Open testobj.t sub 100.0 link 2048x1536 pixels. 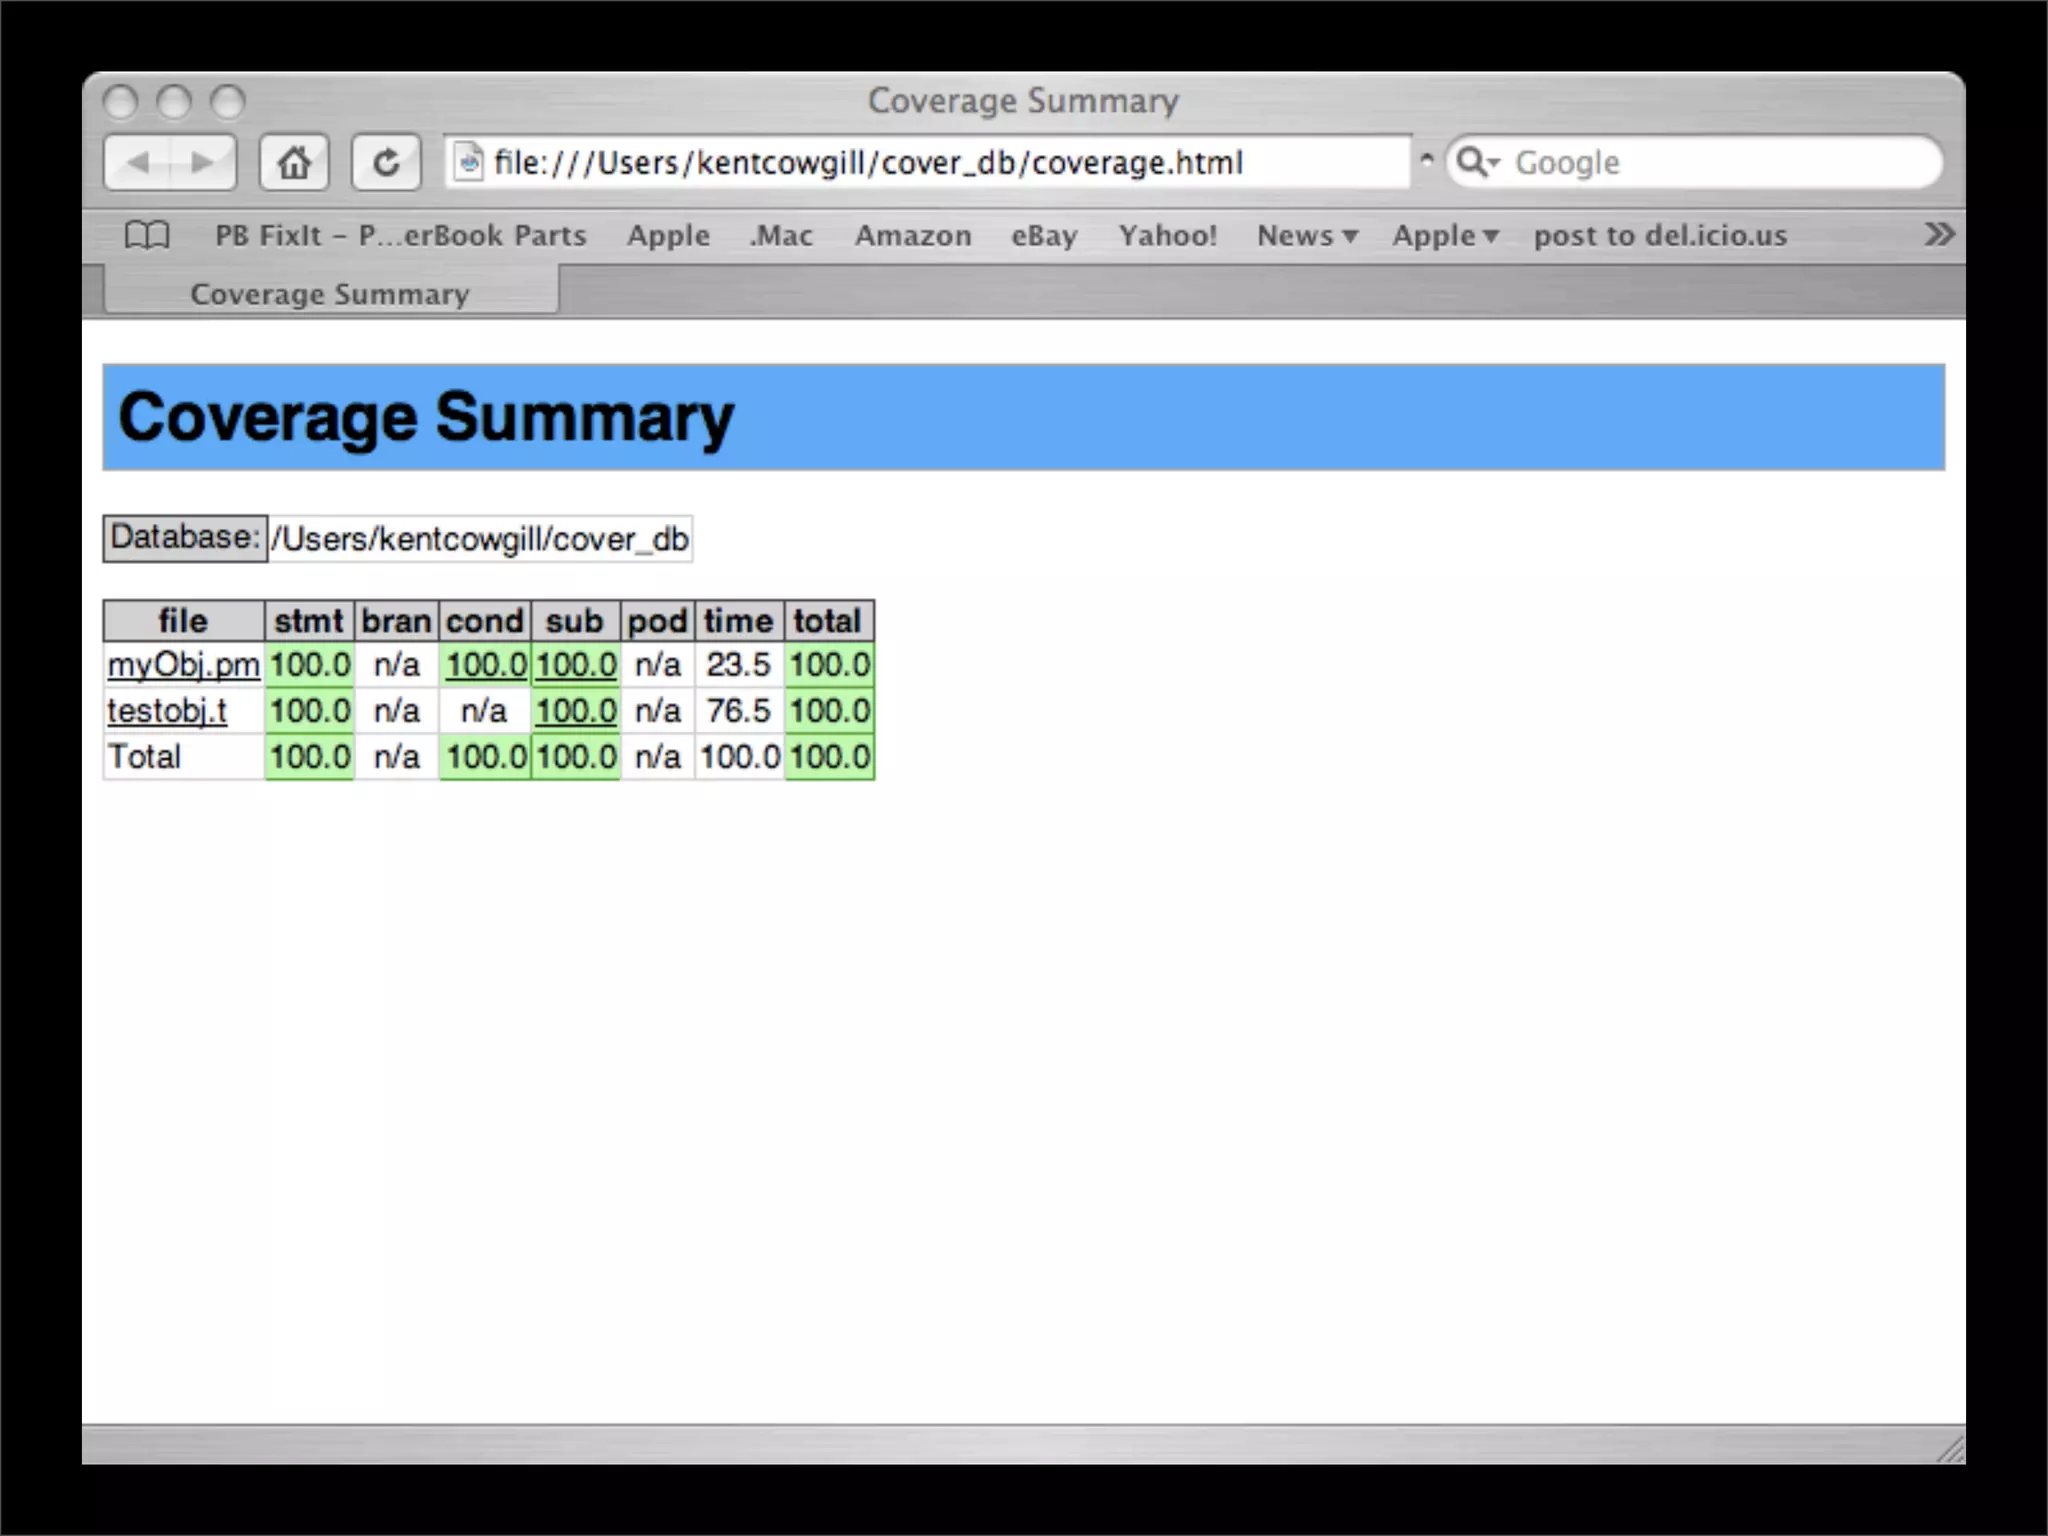pos(576,711)
